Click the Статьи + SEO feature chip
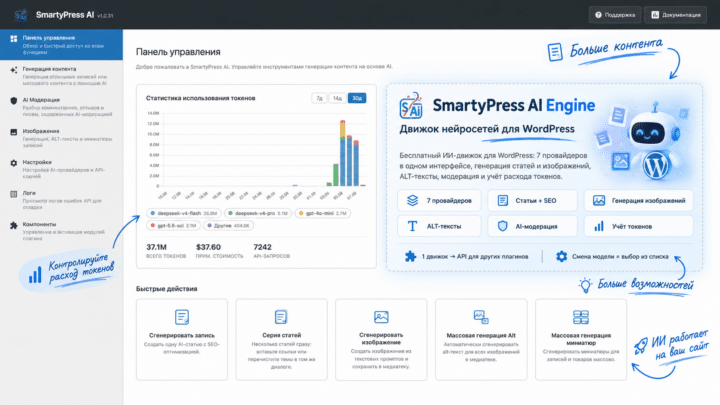Viewport: 720px width, 405px height. [x=532, y=201]
